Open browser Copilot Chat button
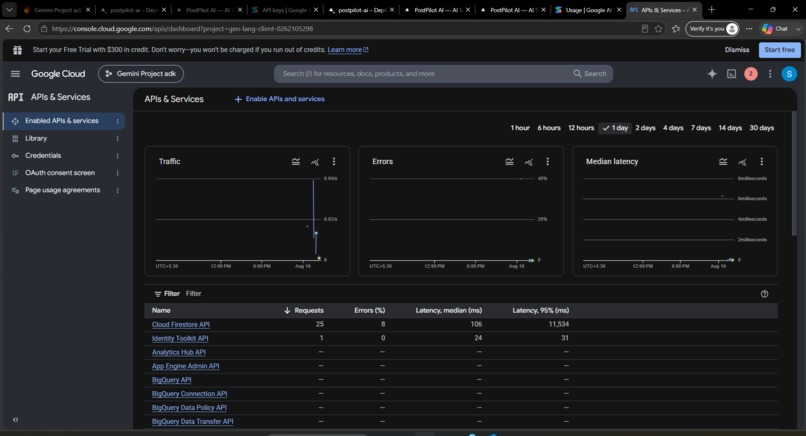The width and height of the screenshot is (806, 436). tap(775, 29)
